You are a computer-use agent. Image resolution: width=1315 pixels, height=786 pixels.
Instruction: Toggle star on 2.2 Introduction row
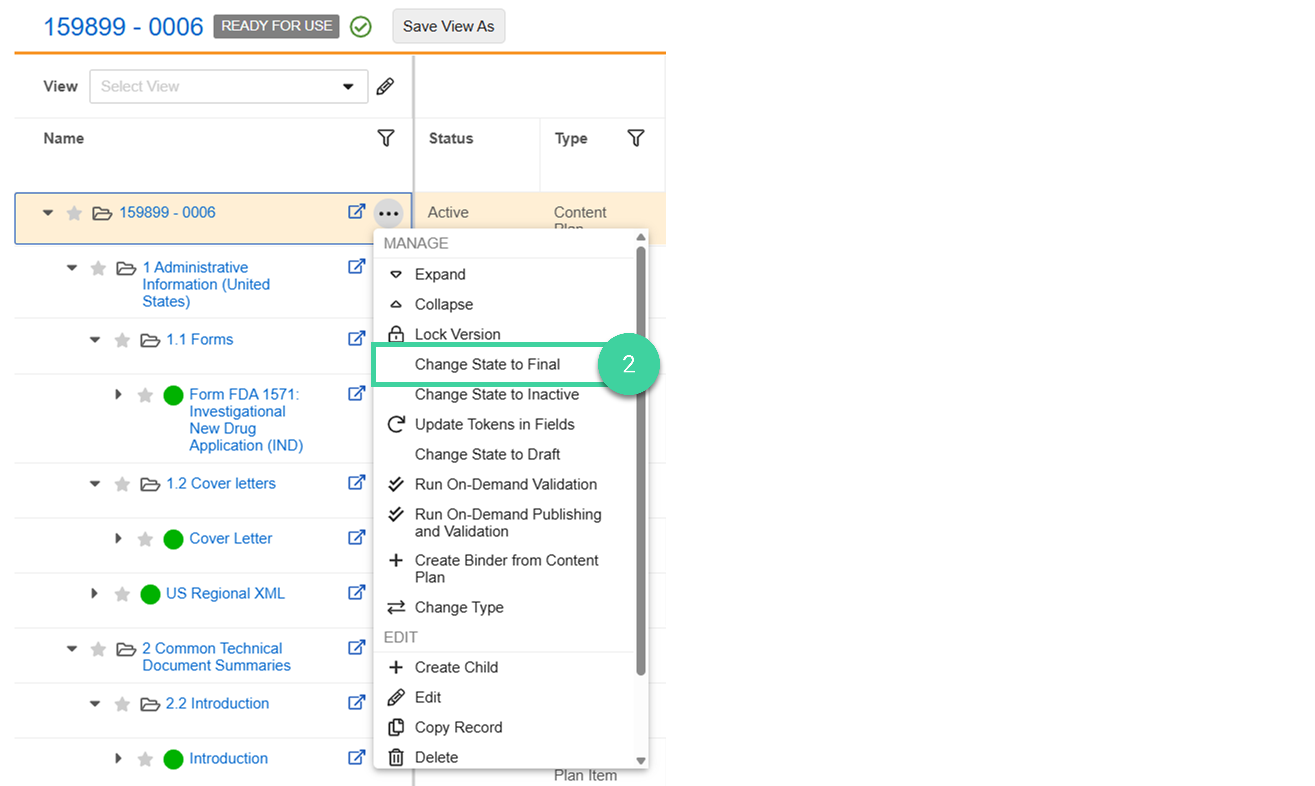point(122,704)
